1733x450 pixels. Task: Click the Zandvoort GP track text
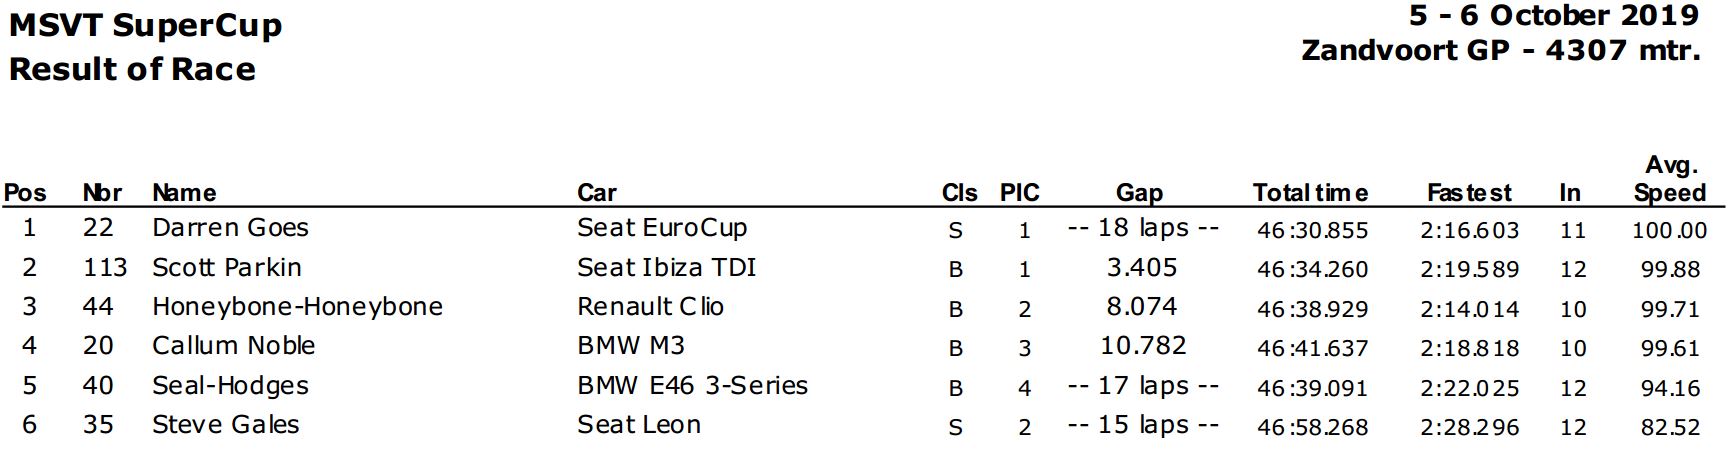[1405, 50]
